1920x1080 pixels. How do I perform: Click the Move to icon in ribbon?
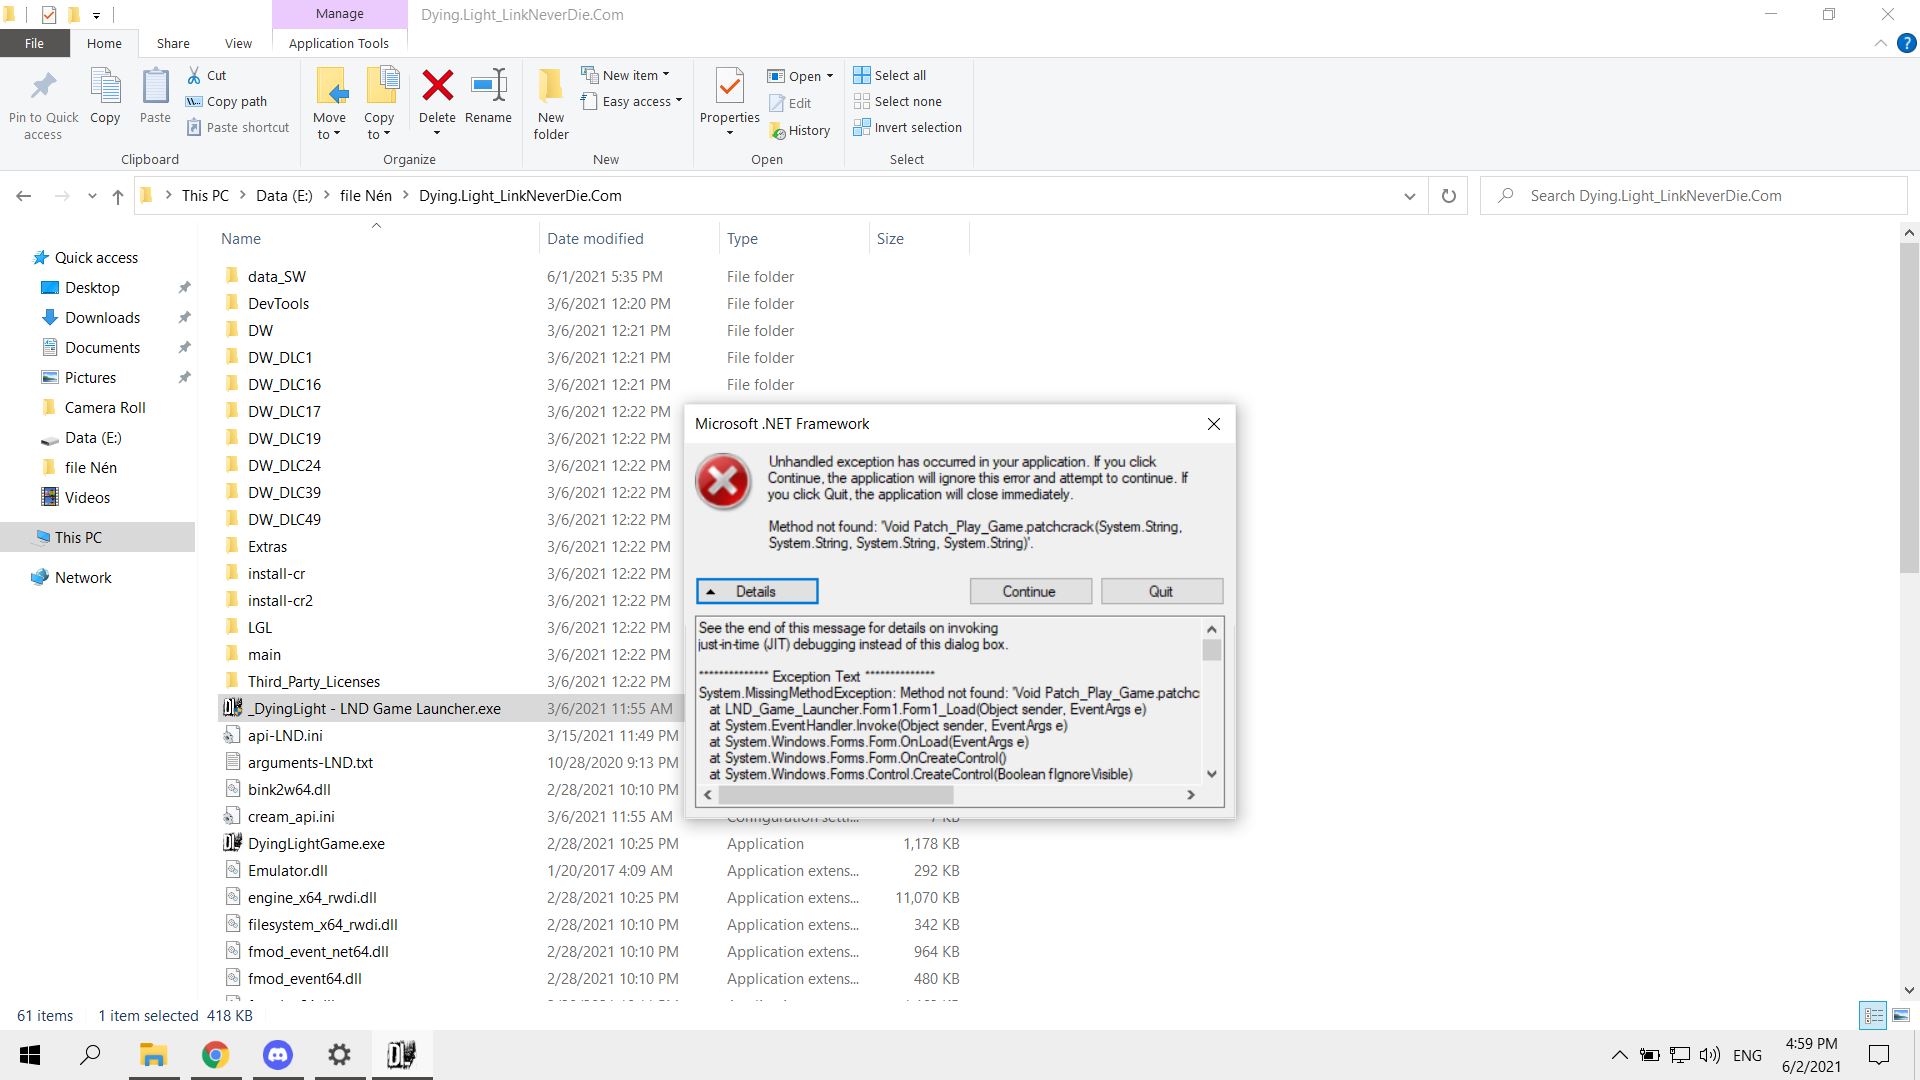click(331, 104)
